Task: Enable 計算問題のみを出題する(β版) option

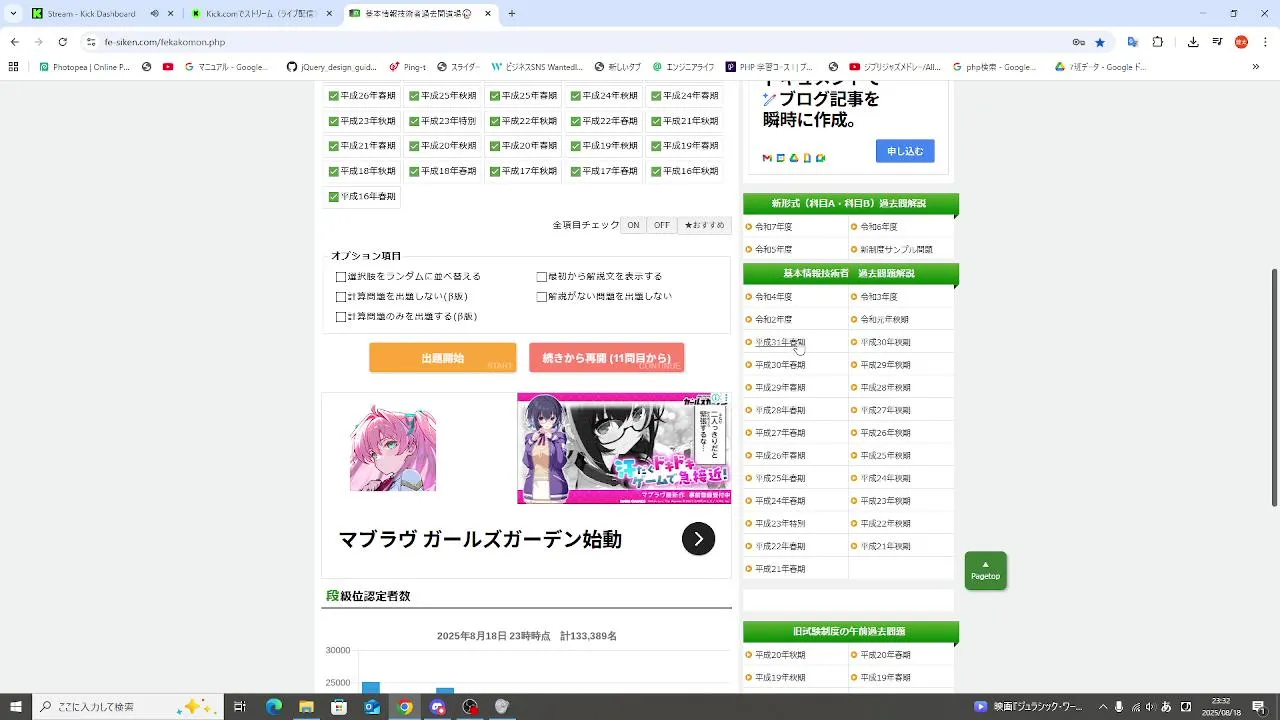Action: click(341, 317)
